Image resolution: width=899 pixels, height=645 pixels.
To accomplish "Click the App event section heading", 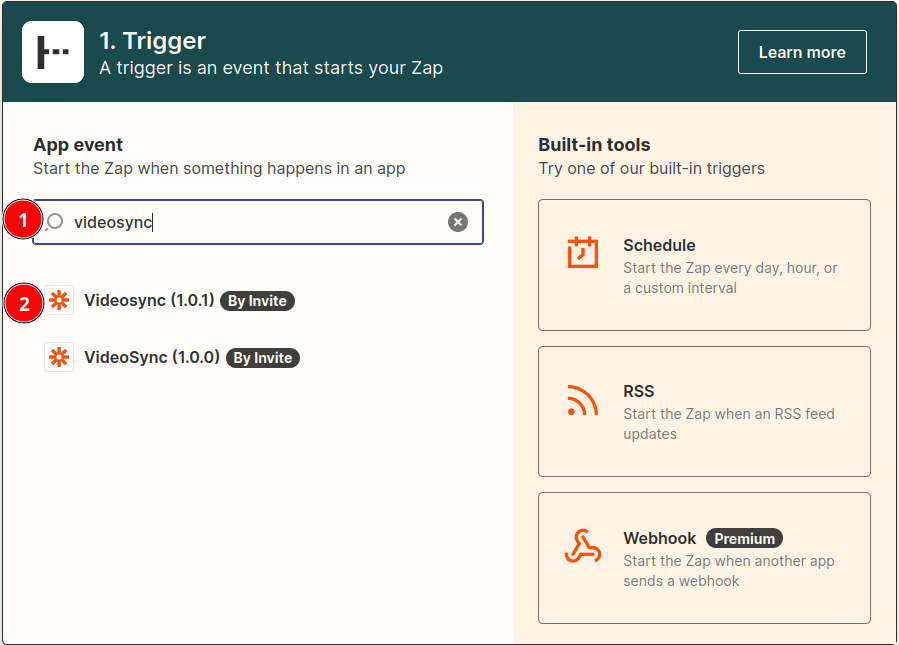I will [78, 144].
